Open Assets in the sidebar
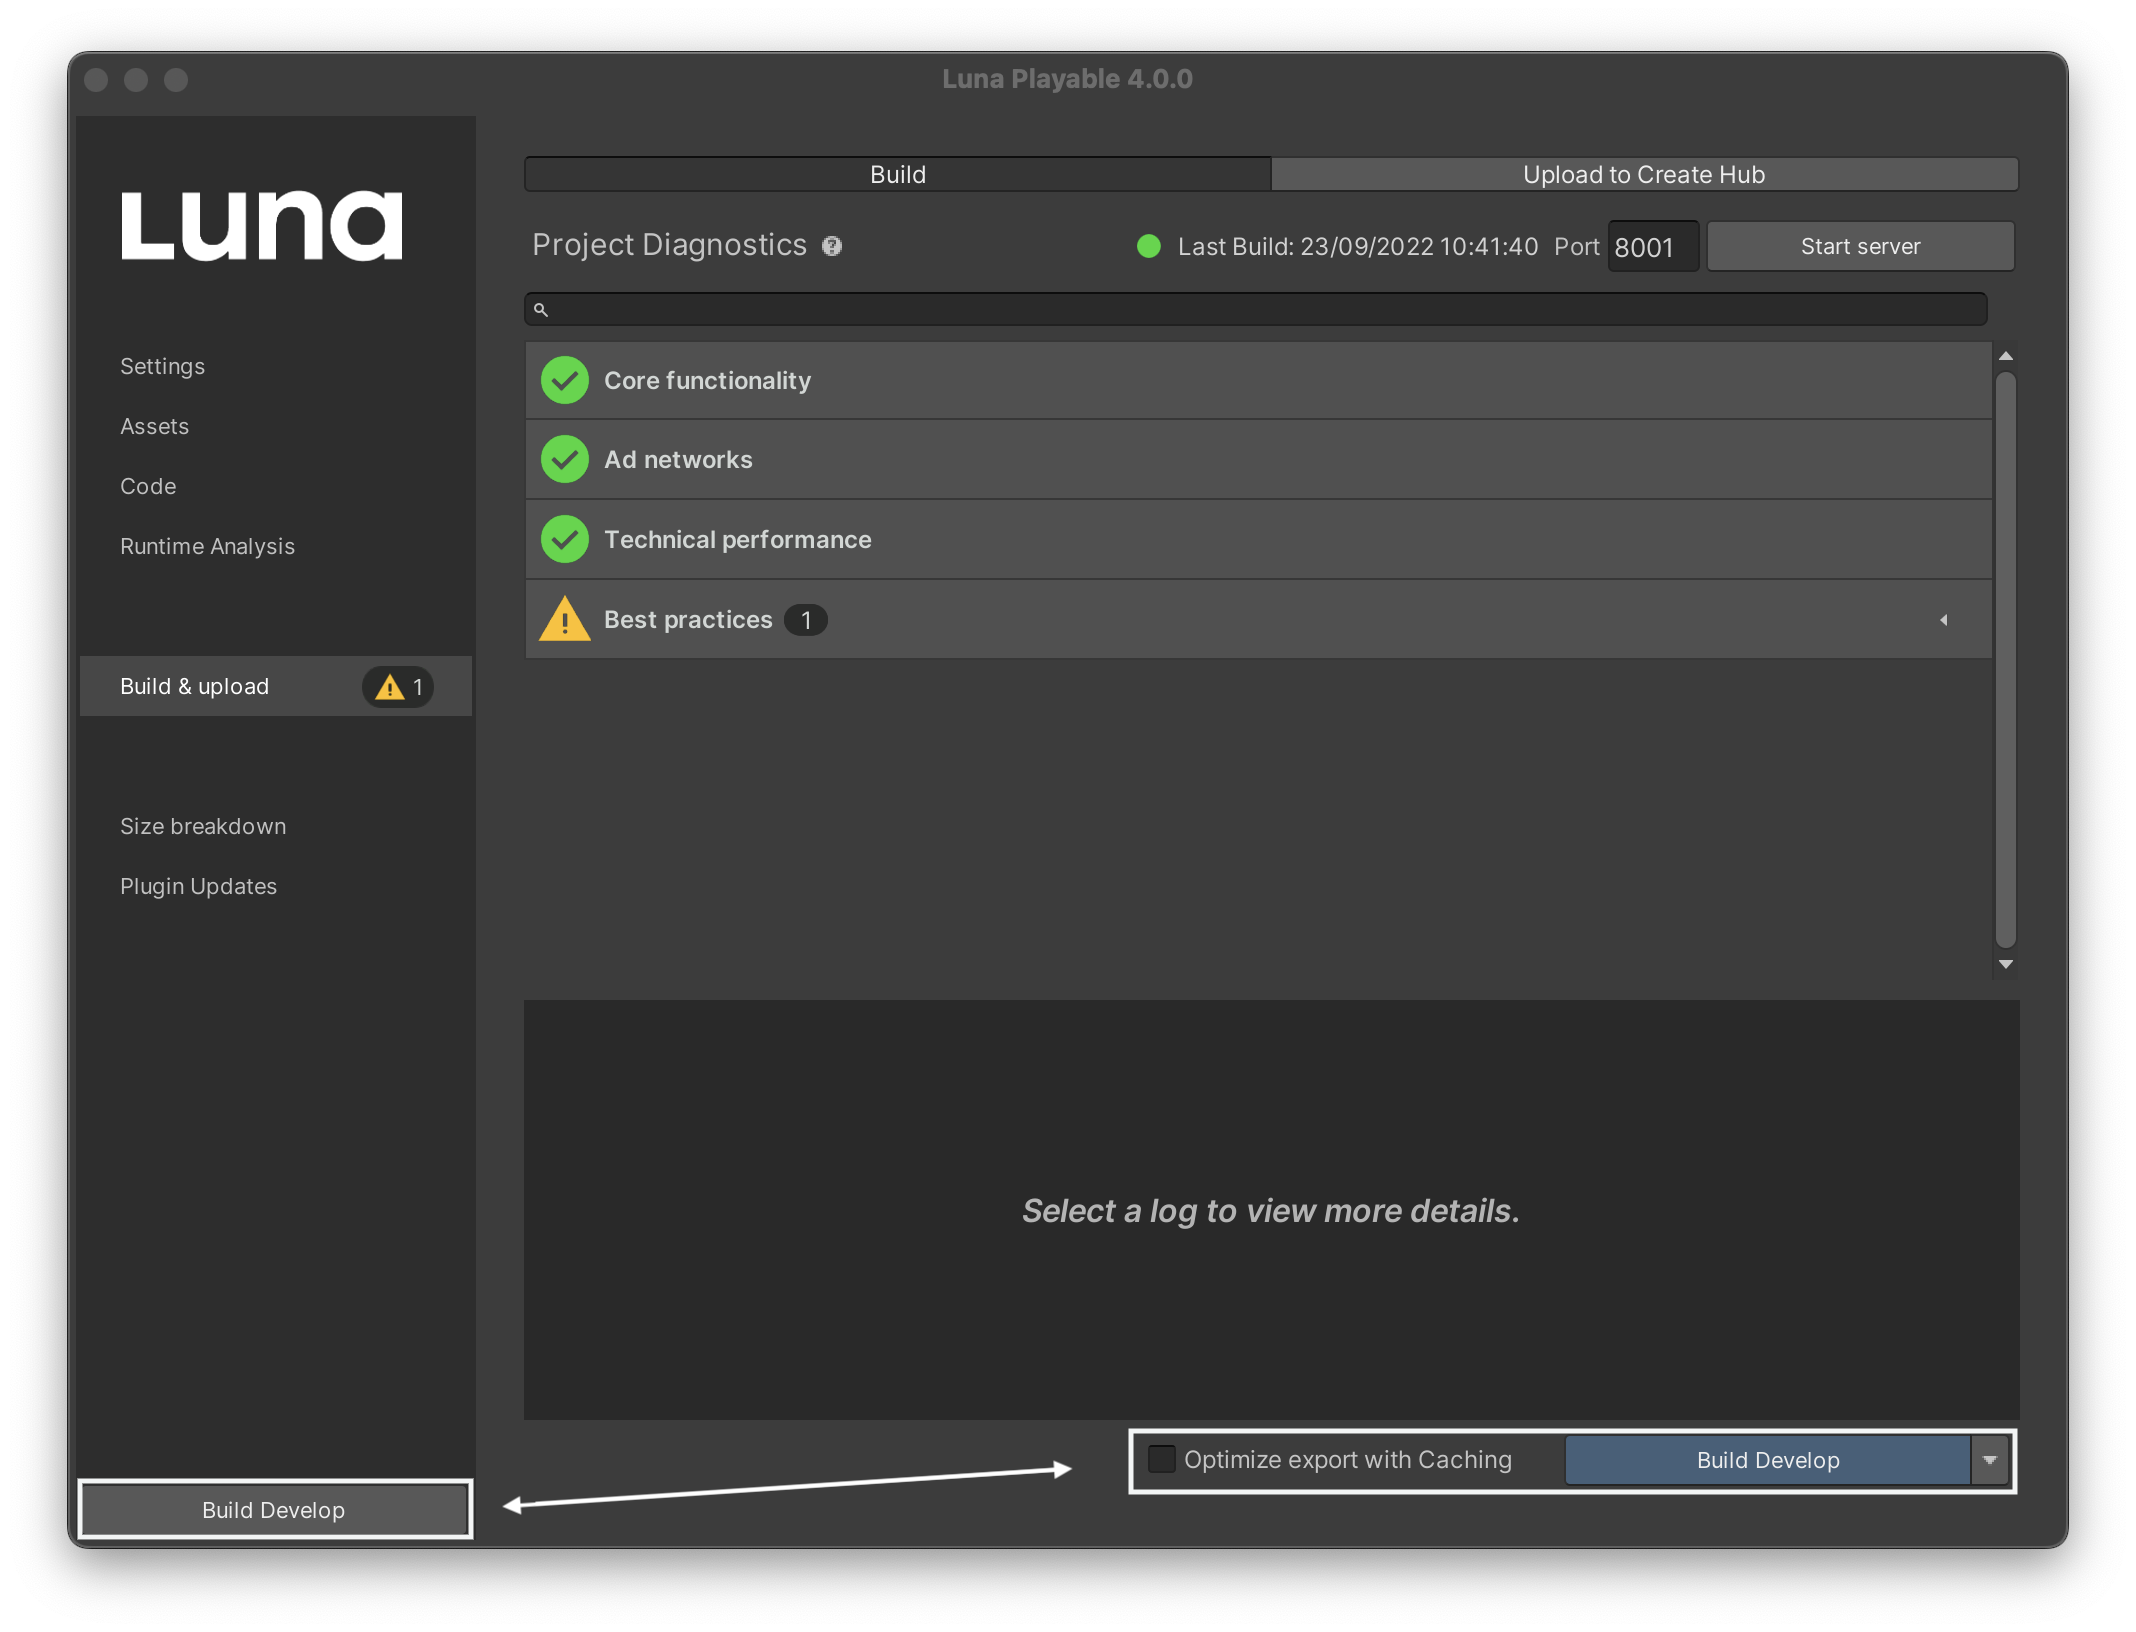This screenshot has height=1632, width=2136. click(x=154, y=426)
